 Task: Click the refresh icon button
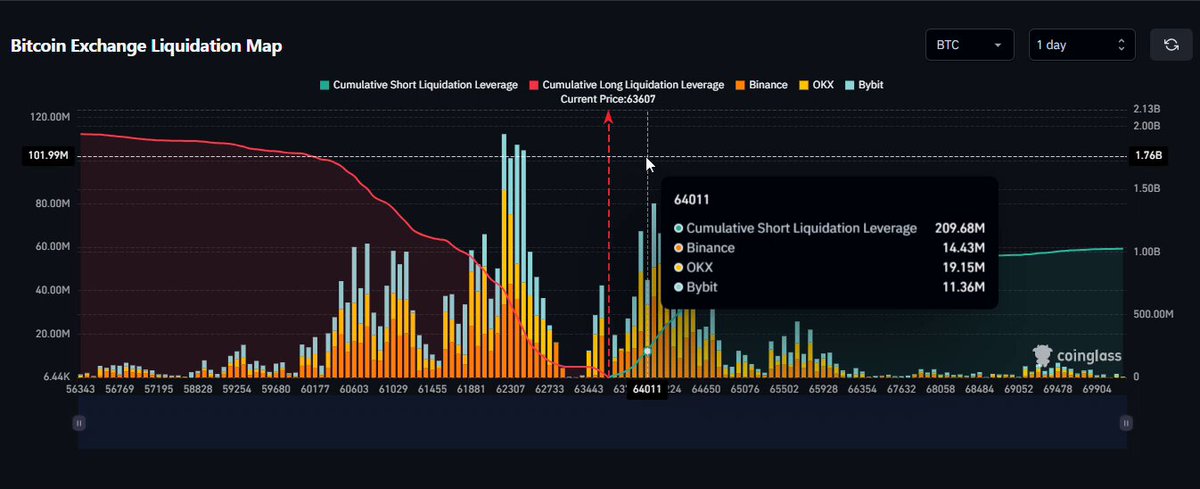tap(1171, 45)
